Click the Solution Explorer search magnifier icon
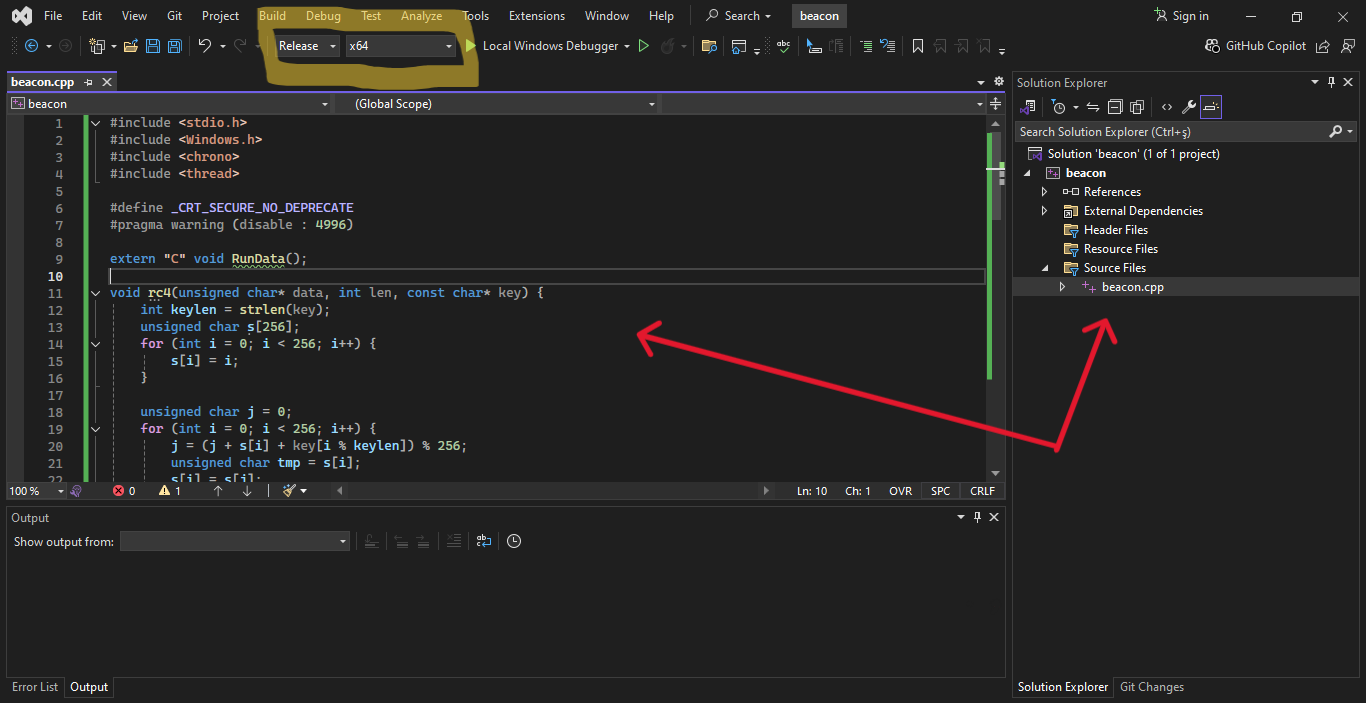1366x703 pixels. (x=1335, y=131)
